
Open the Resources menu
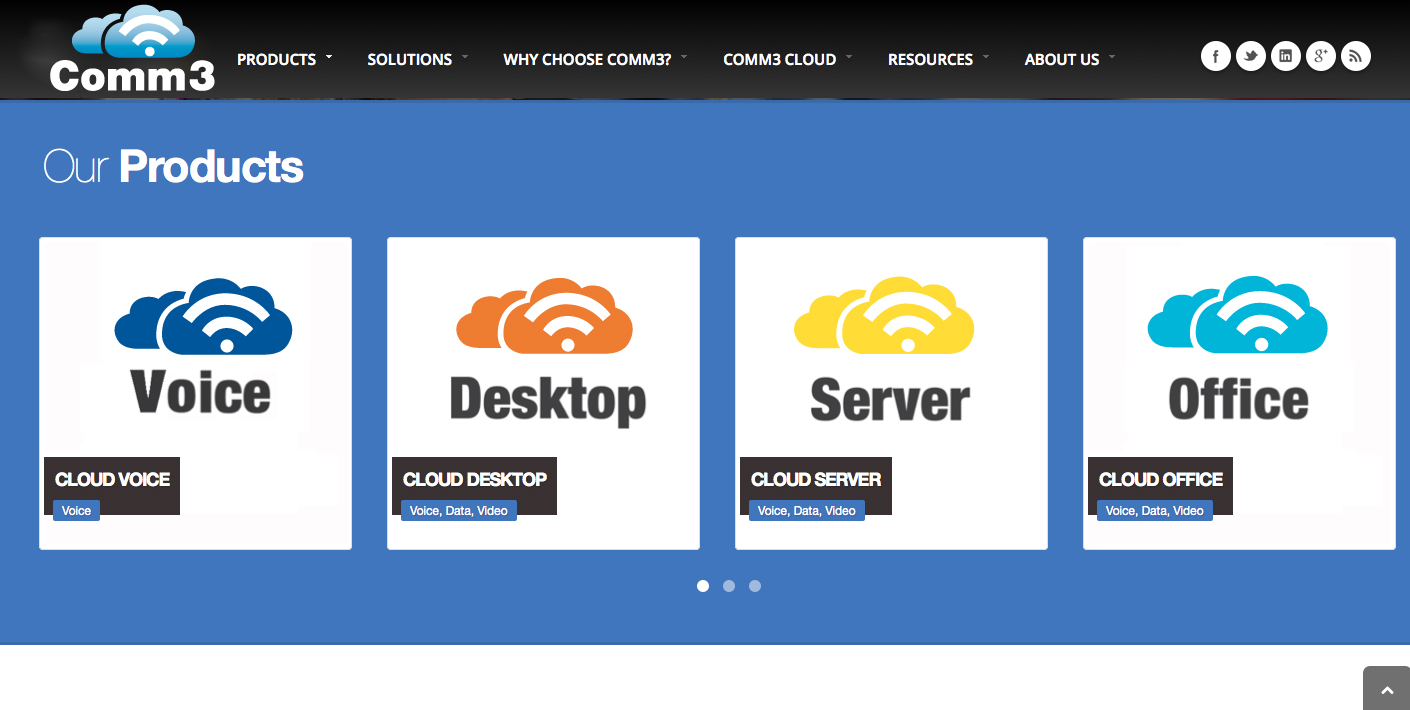click(x=930, y=59)
